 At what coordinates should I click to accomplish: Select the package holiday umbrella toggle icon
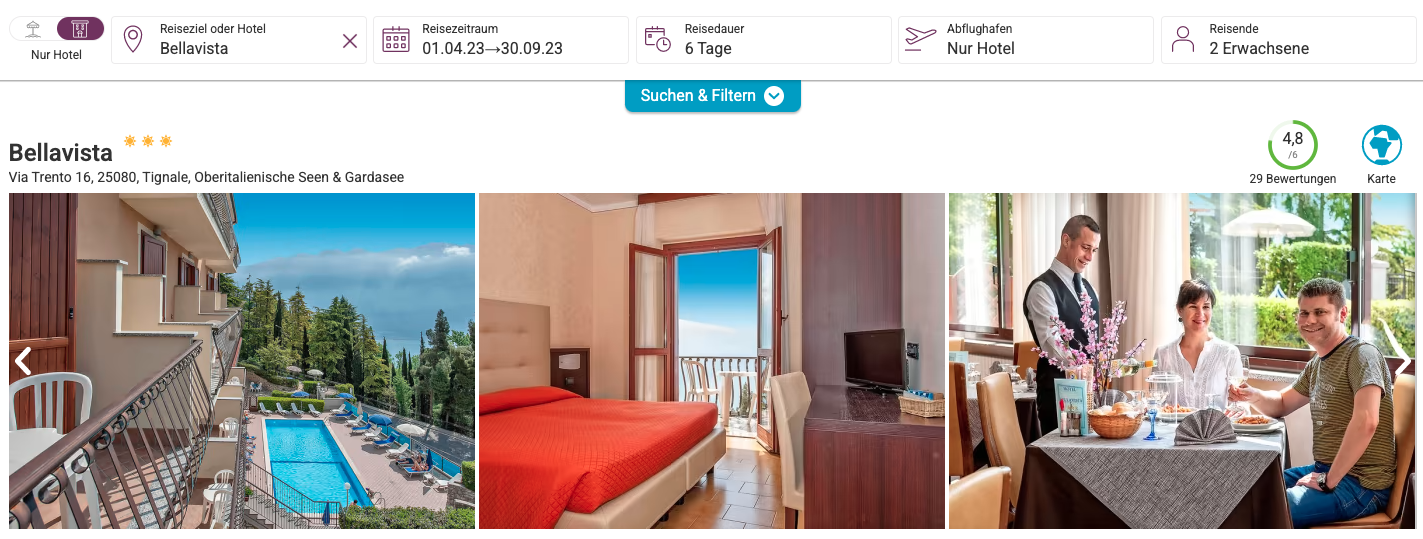[33, 28]
